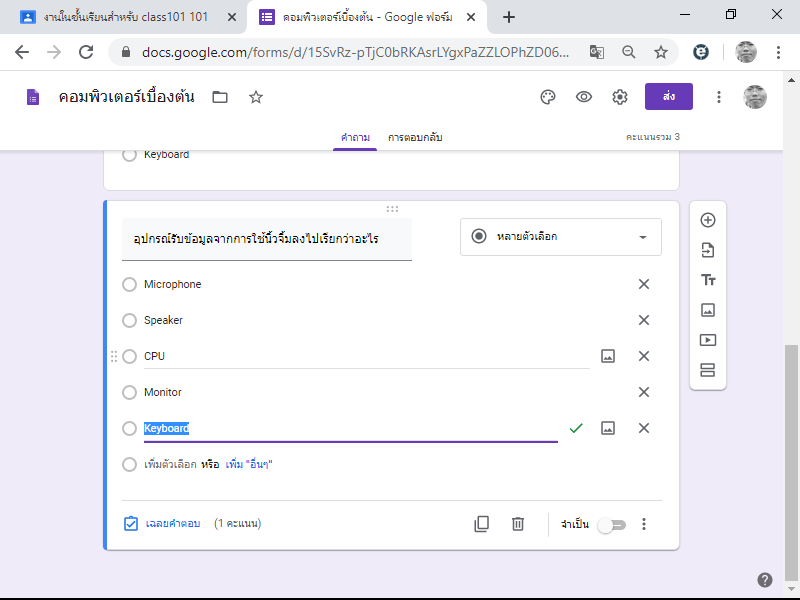The height and width of the screenshot is (600, 800).
Task: Click the zoom magnifier icon in address bar
Action: 629,52
